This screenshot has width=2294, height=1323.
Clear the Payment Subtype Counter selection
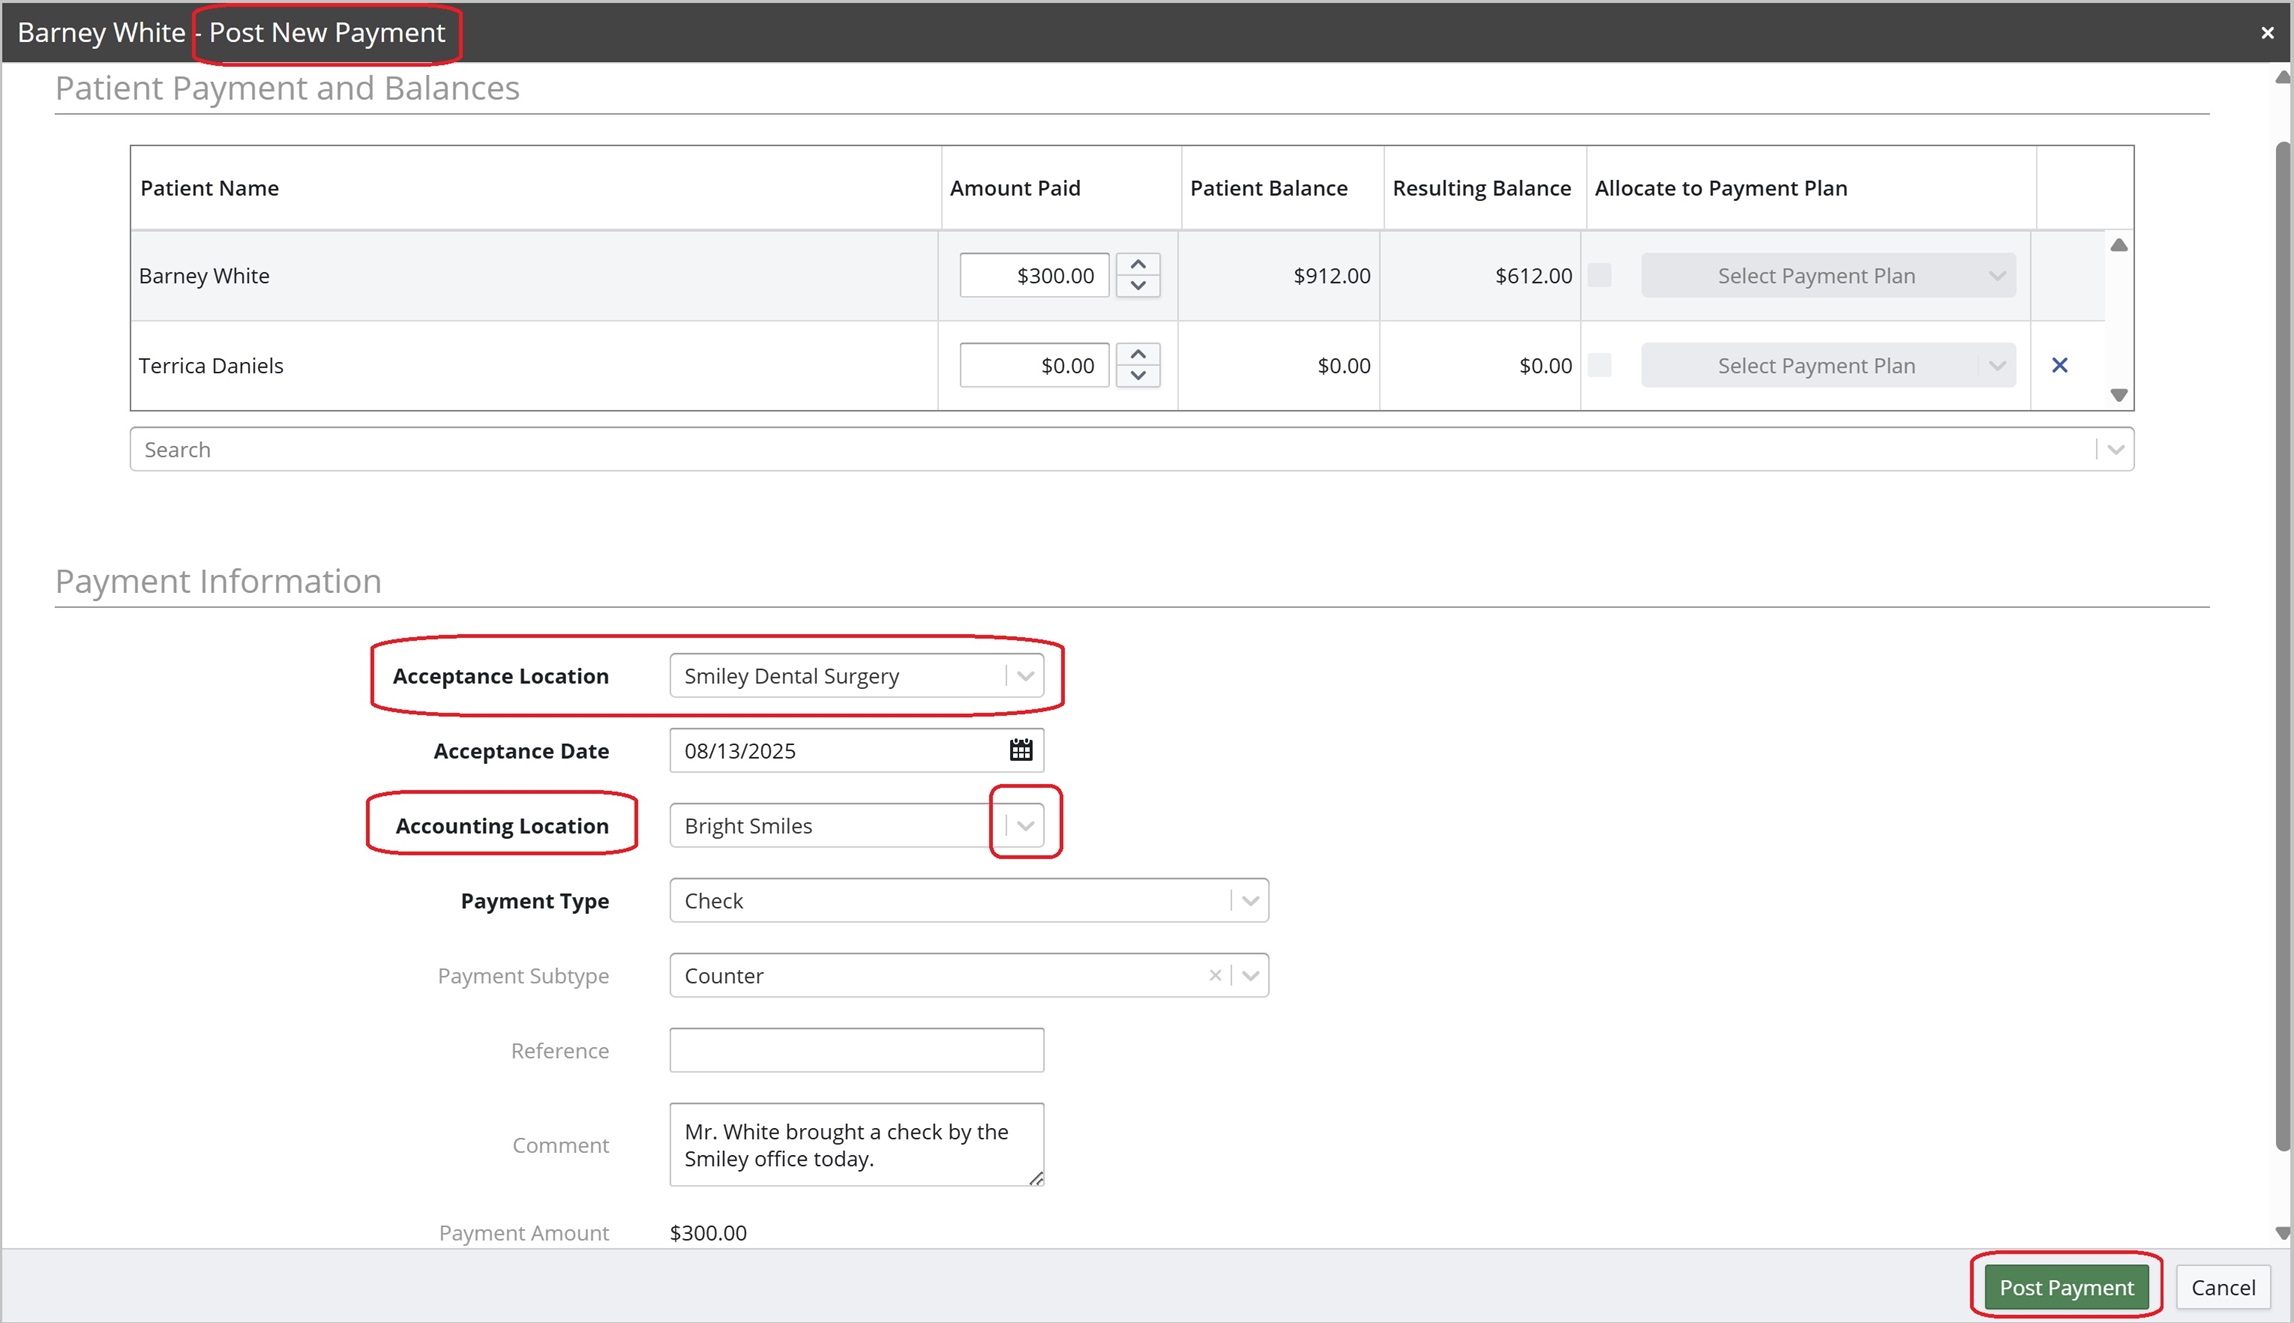coord(1214,975)
